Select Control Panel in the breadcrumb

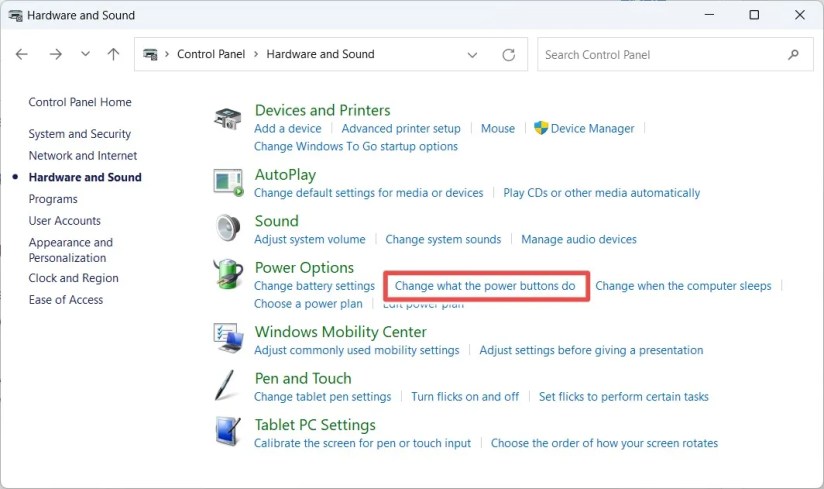pyautogui.click(x=211, y=54)
